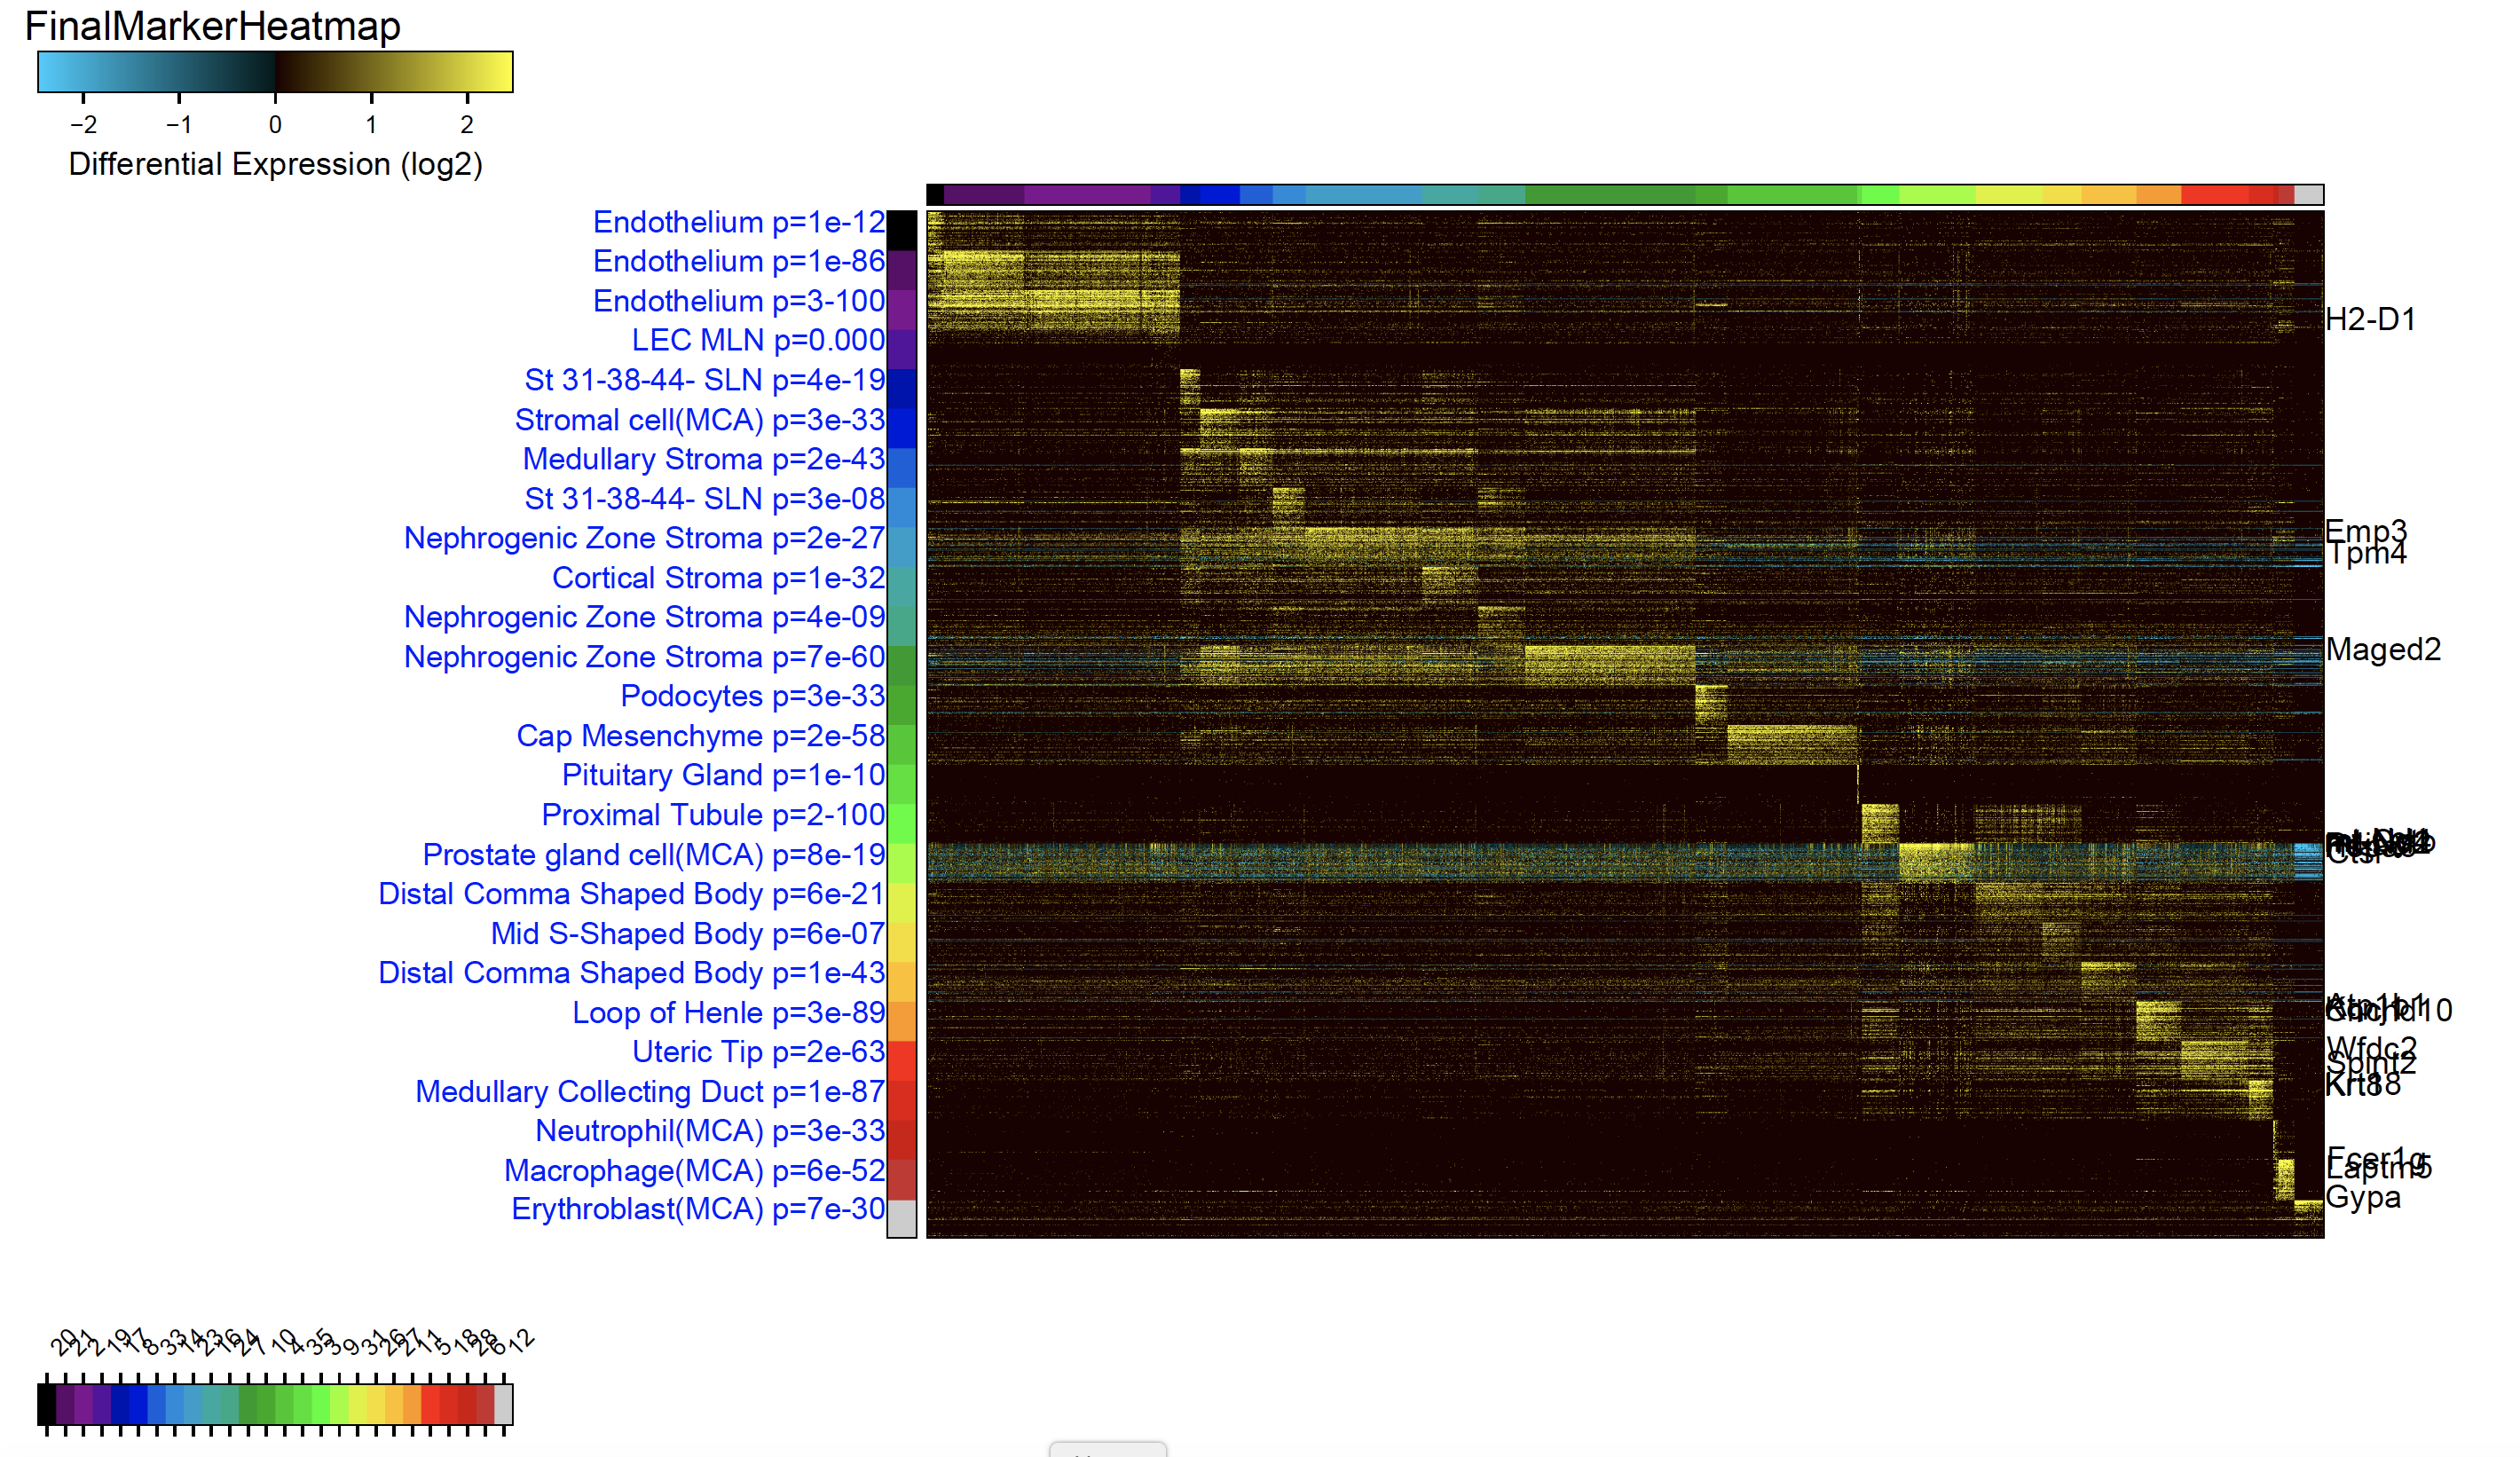Select Distal Comma Shaped Body p=6e-21 label
This screenshot has width=2520, height=1457.
[x=631, y=894]
